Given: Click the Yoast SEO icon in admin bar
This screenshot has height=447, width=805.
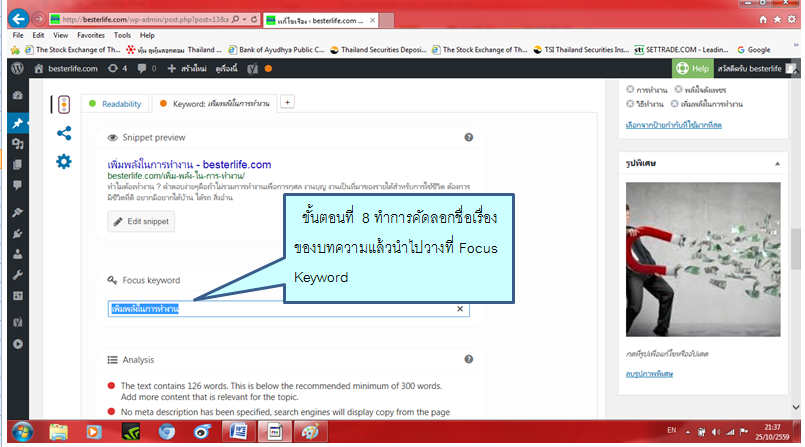Looking at the screenshot, I should [x=252, y=69].
